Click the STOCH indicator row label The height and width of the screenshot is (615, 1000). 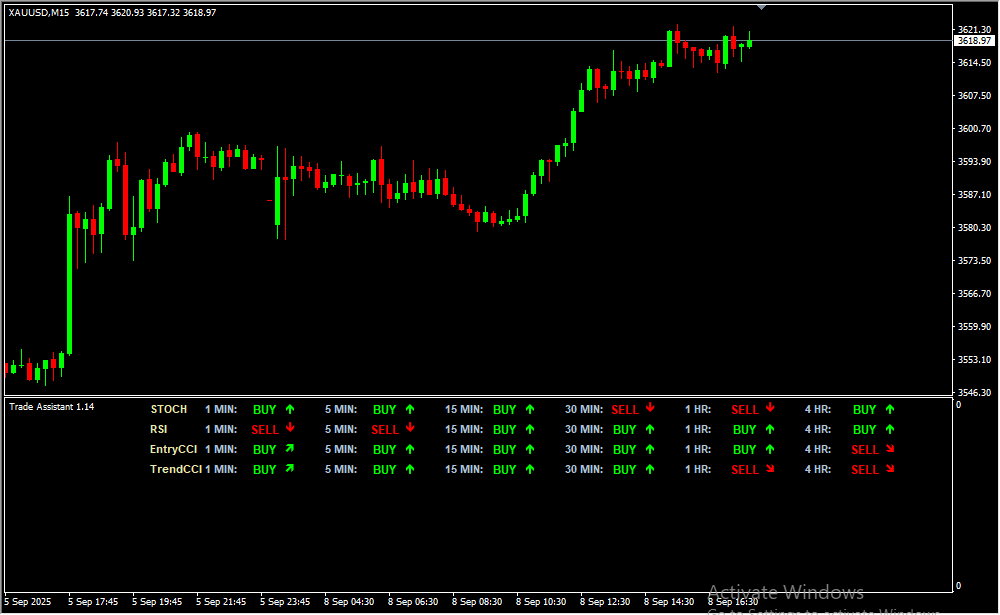tap(168, 409)
